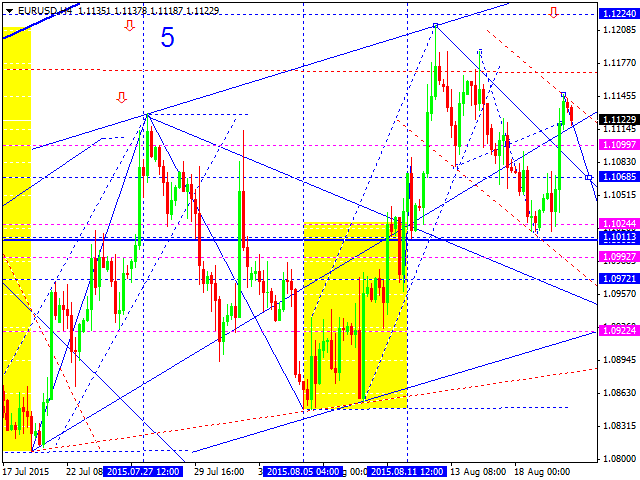Viewport: 640px width, 480px height.
Task: Select the blue wave label 5
Action: pos(167,38)
